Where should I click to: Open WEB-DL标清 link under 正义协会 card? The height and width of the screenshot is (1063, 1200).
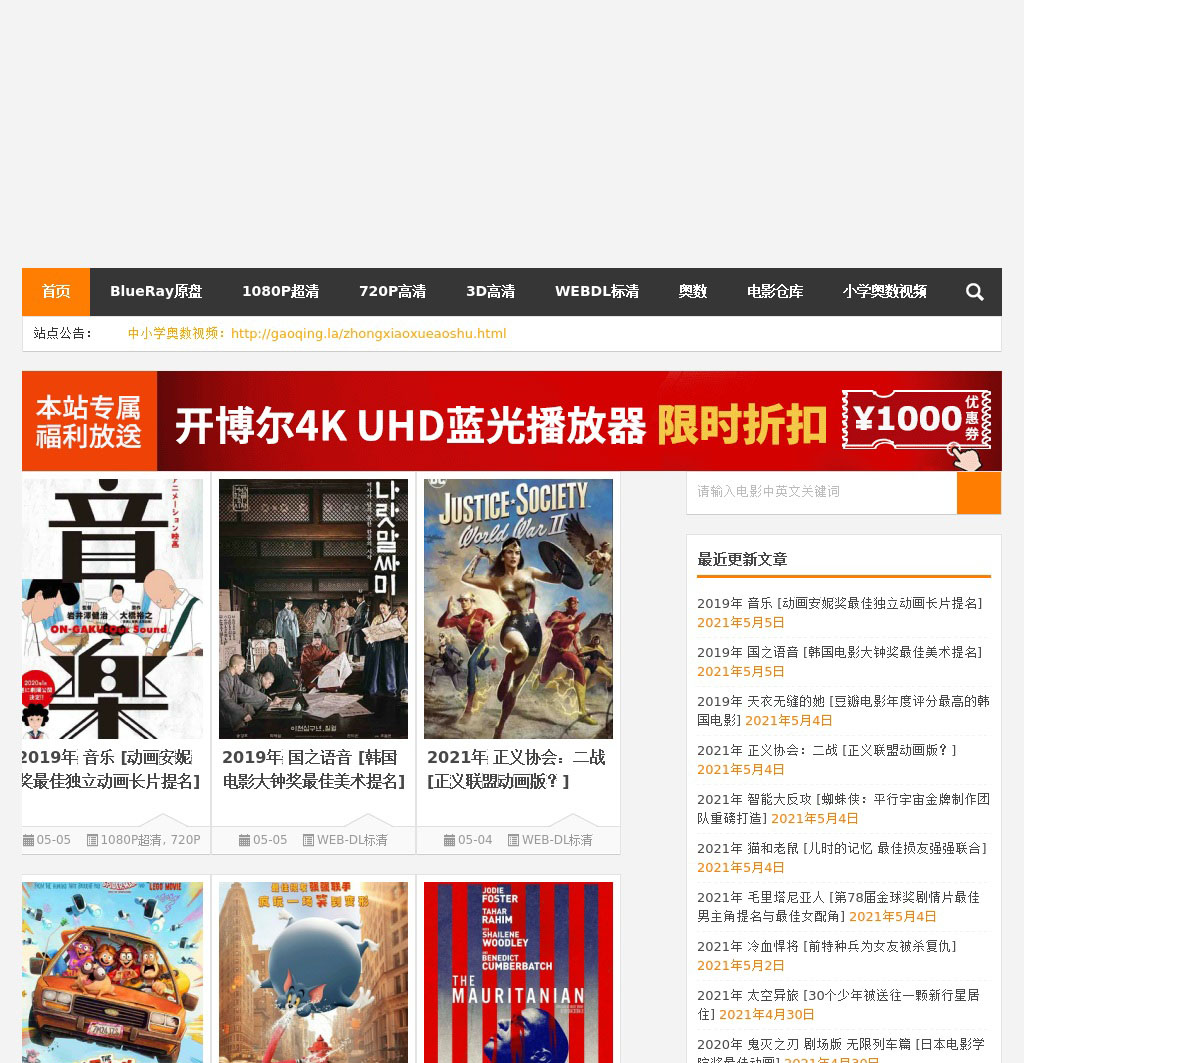click(557, 840)
